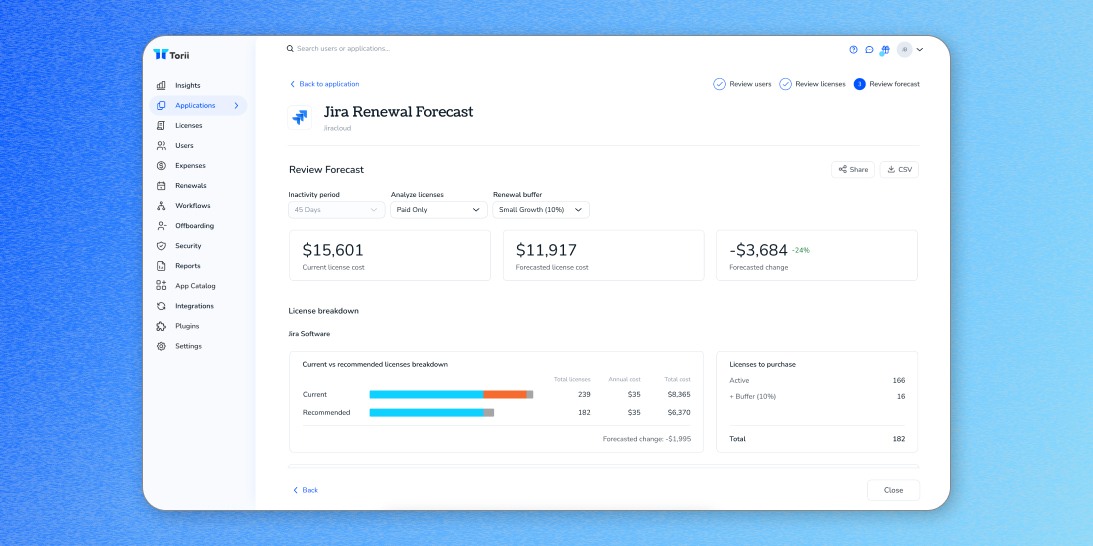Open the Analyze licenses Paid Only dropdown
The height and width of the screenshot is (546, 1093).
point(438,209)
